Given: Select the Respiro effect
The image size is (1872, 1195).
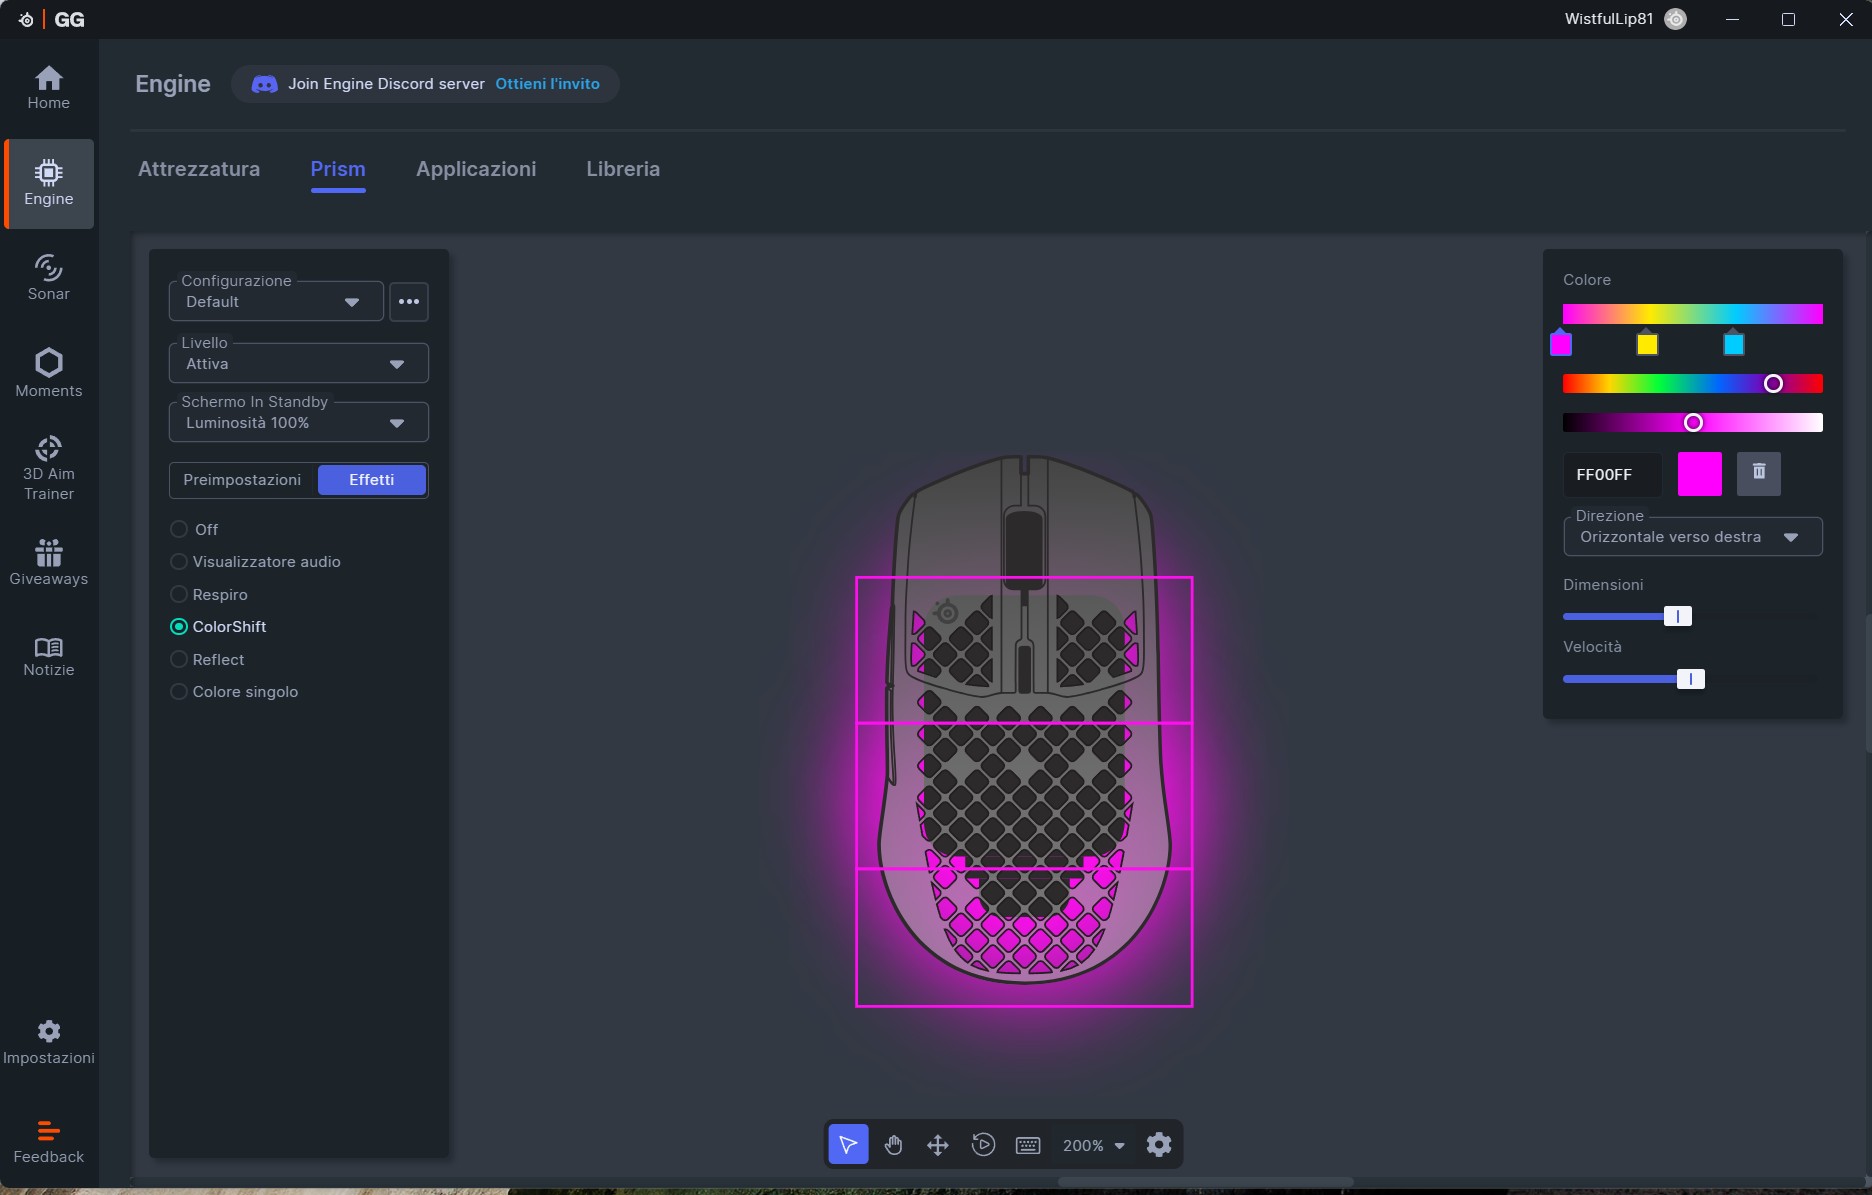Looking at the screenshot, I should 179,595.
